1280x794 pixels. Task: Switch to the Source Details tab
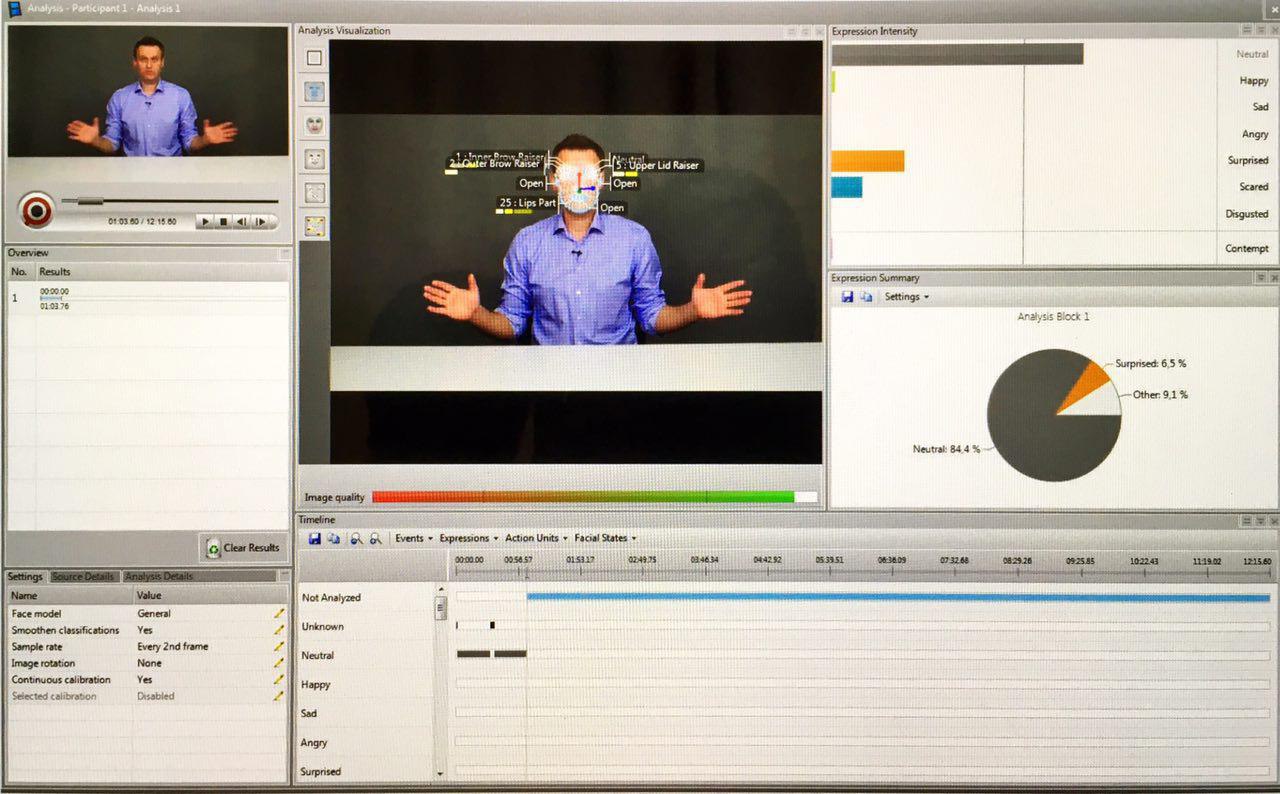[84, 577]
